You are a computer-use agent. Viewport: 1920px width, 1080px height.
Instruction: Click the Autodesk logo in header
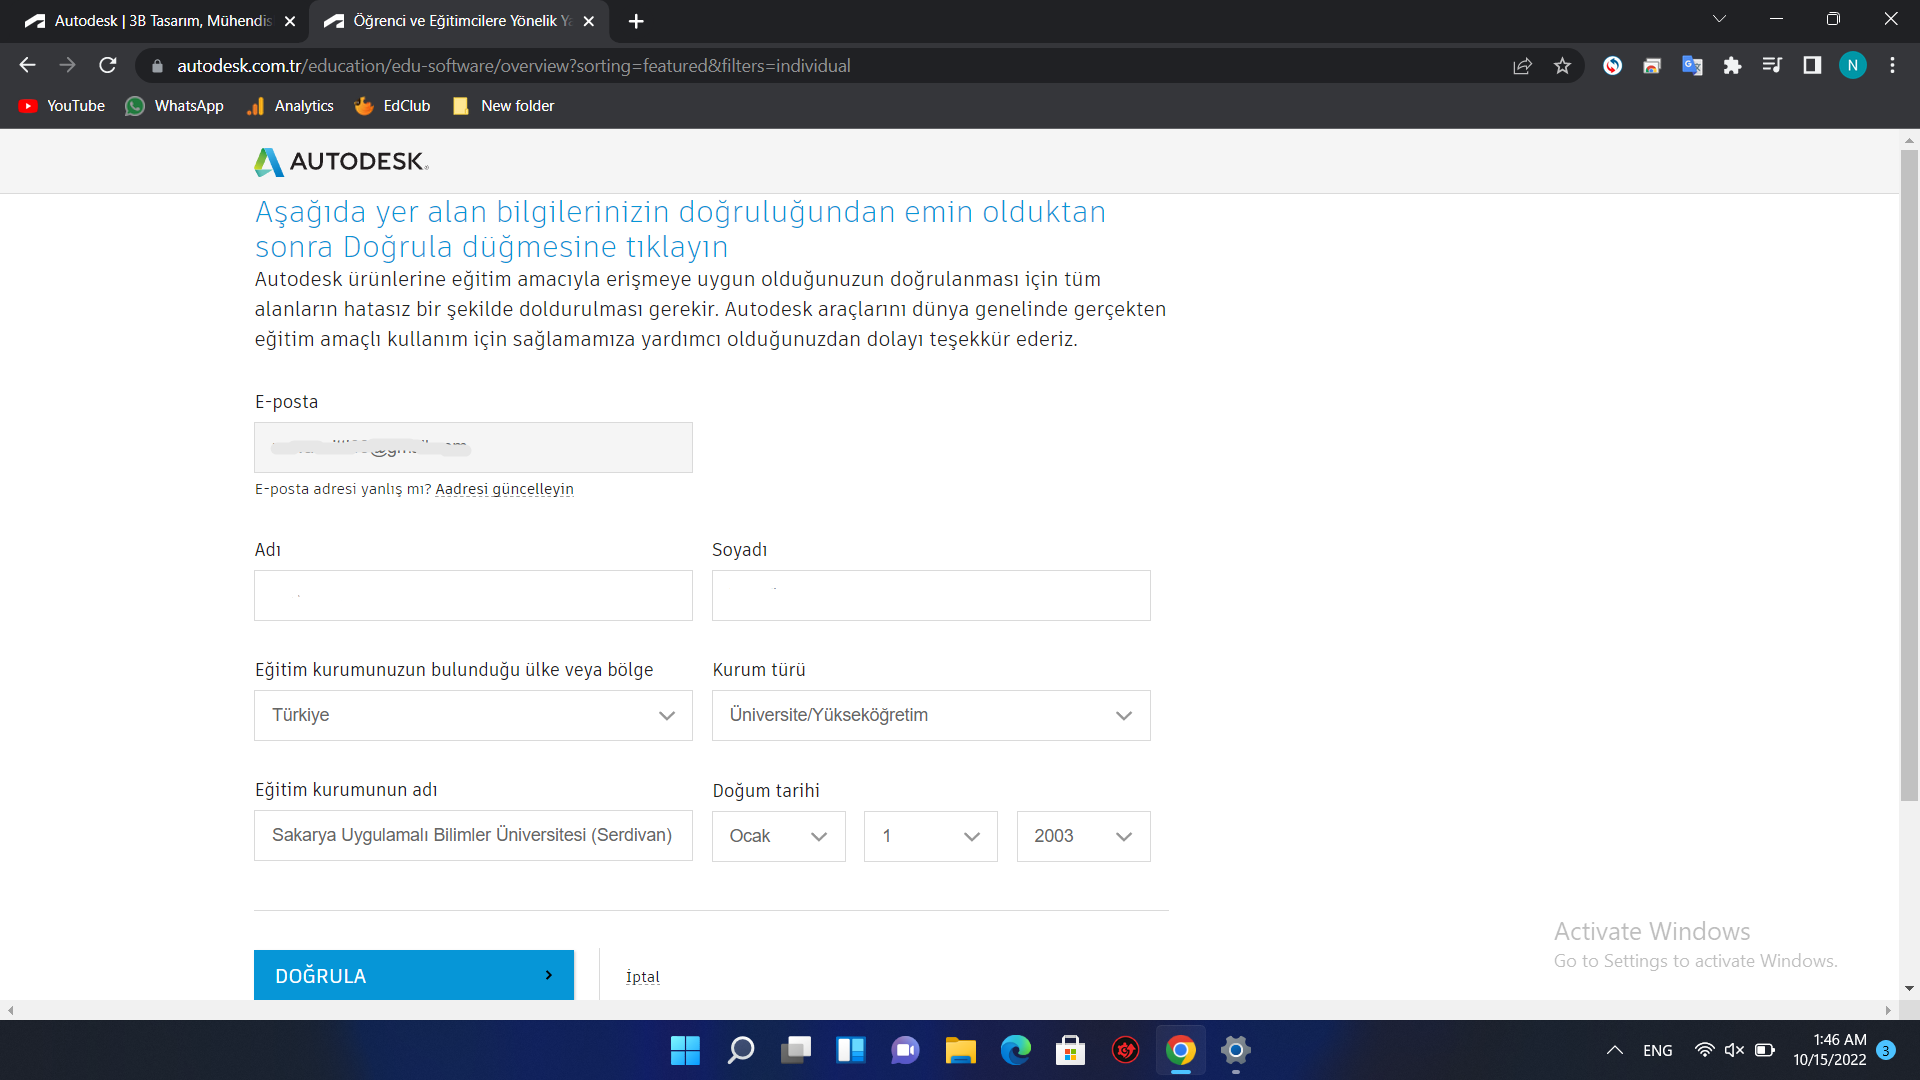(x=341, y=161)
